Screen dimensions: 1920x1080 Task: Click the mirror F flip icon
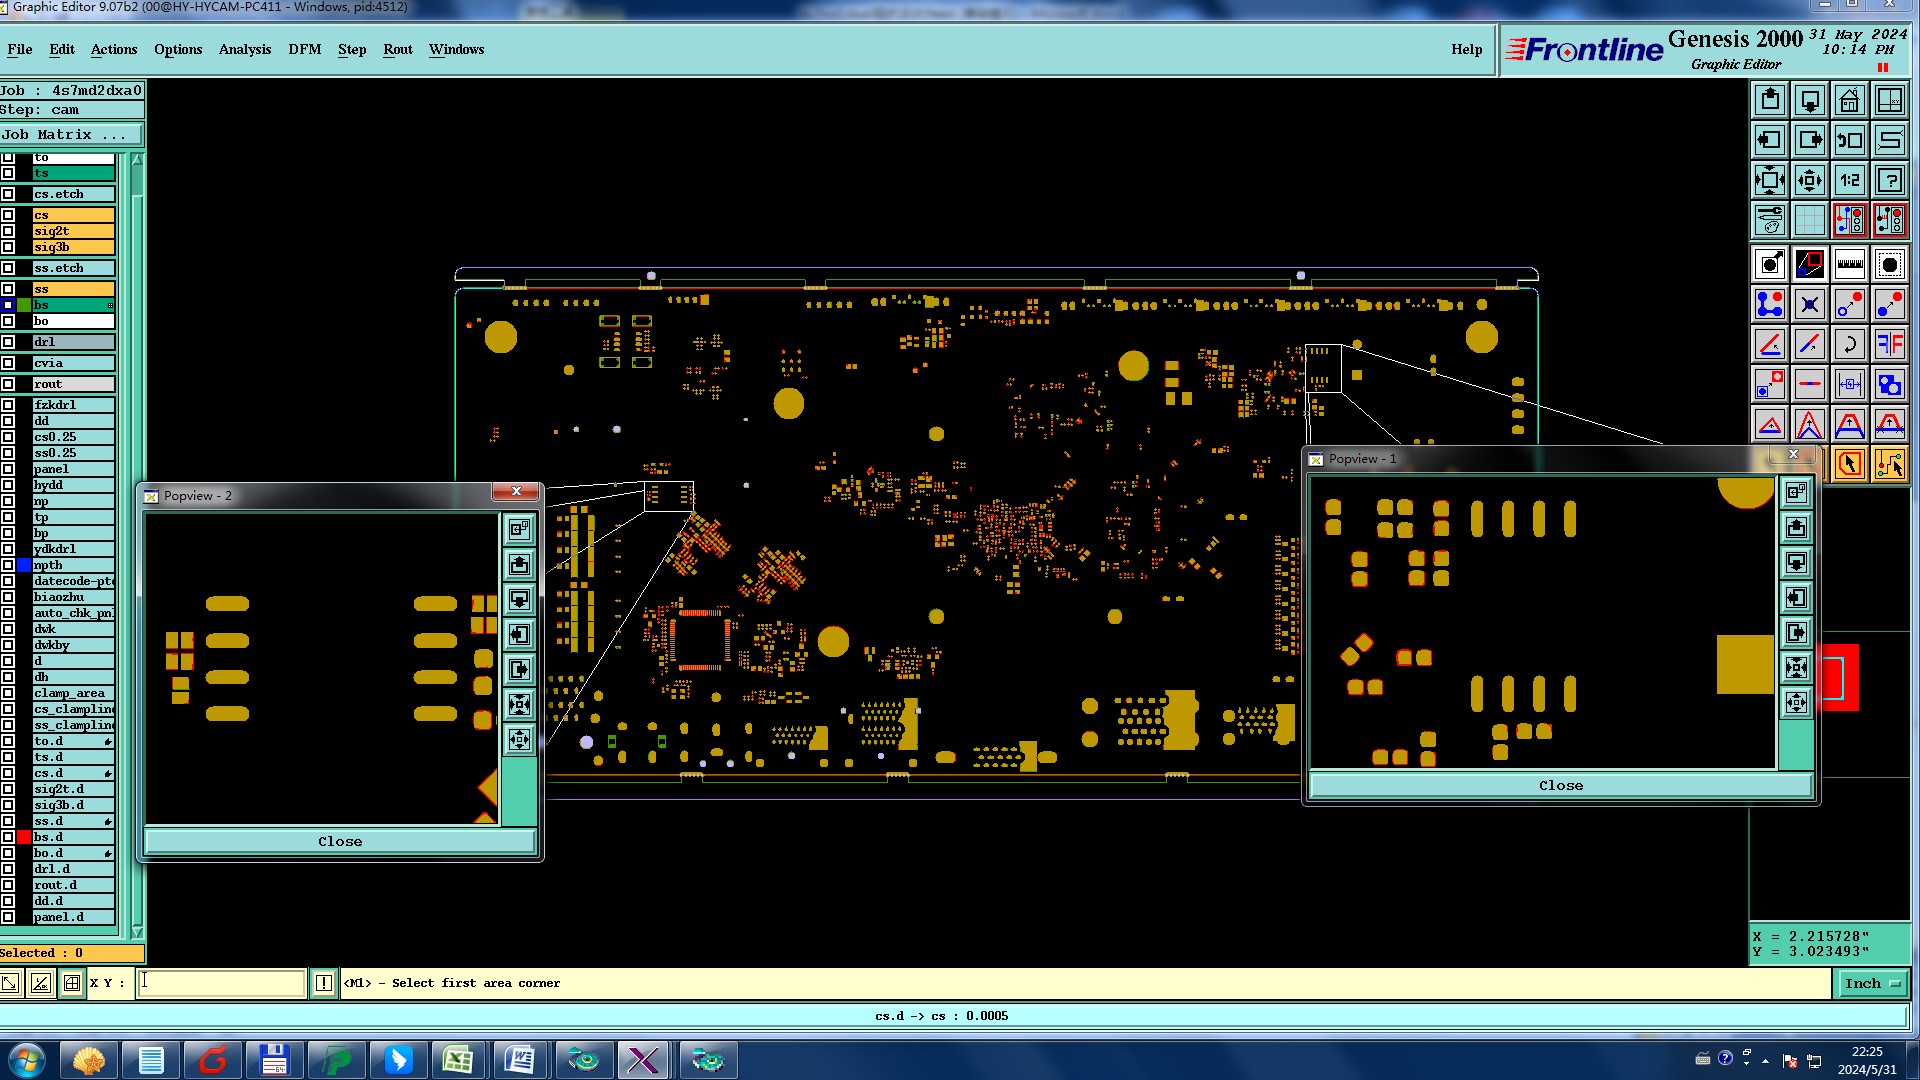(x=1889, y=344)
